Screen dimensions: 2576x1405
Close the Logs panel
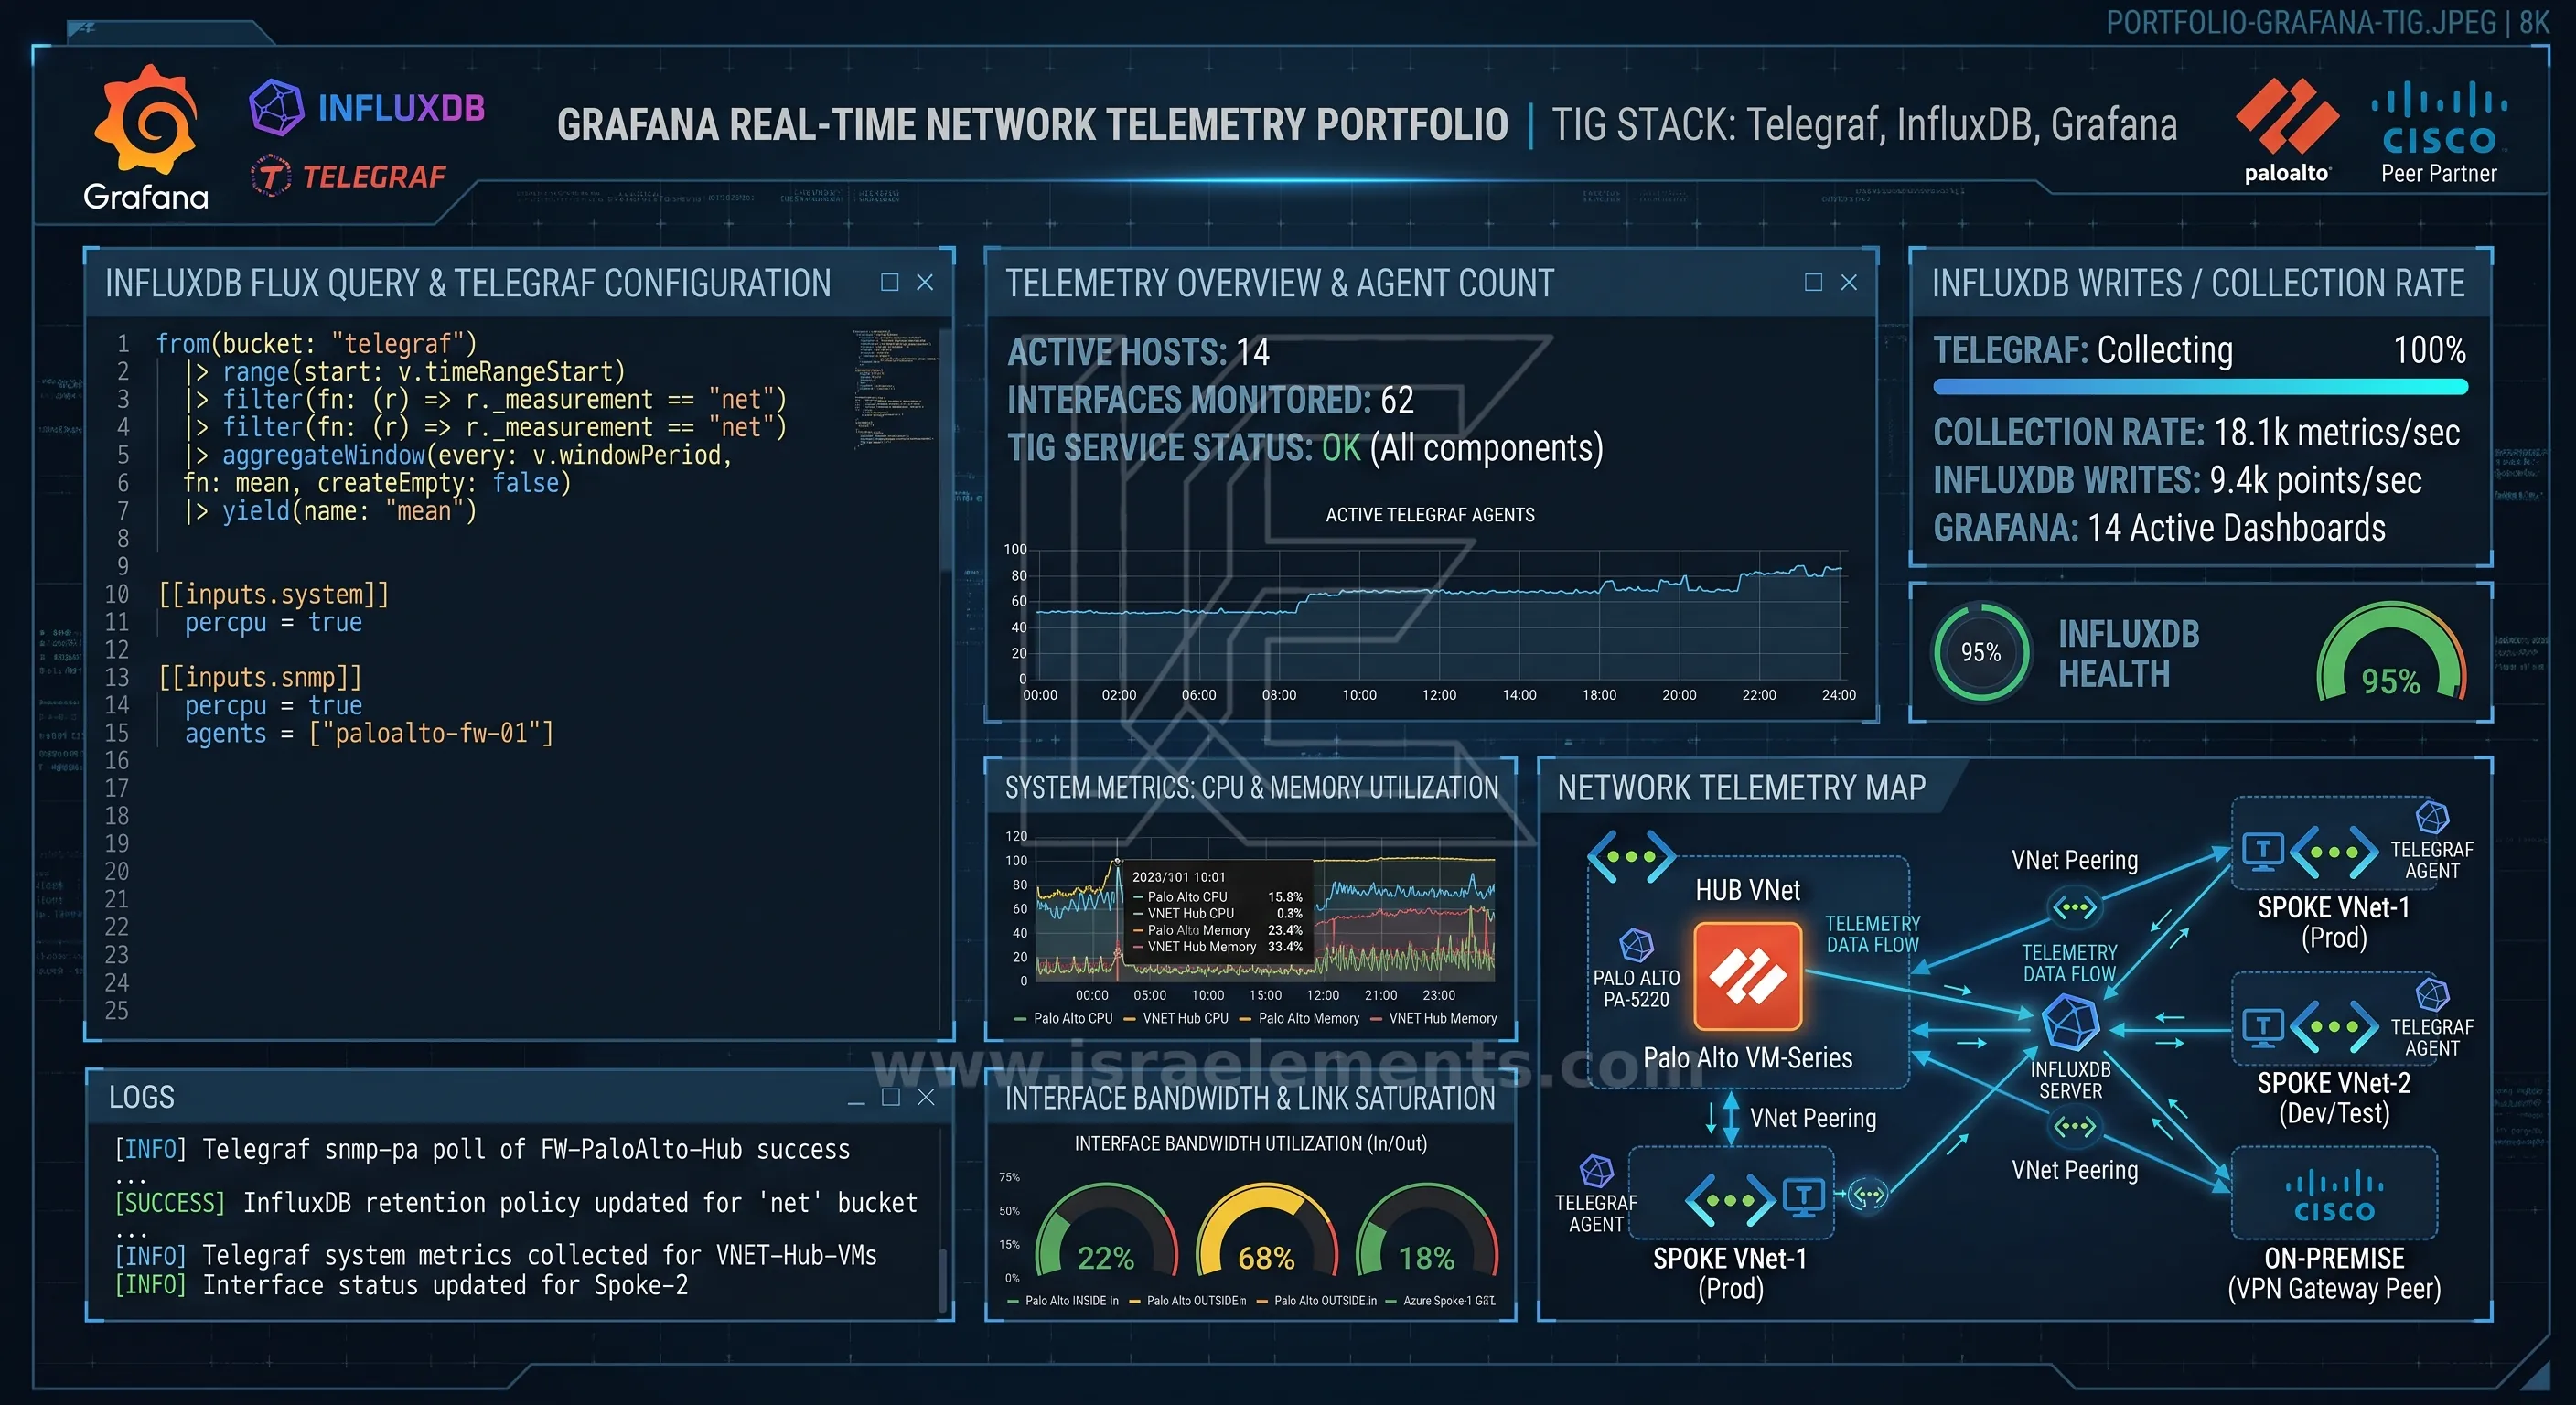coord(926,1097)
